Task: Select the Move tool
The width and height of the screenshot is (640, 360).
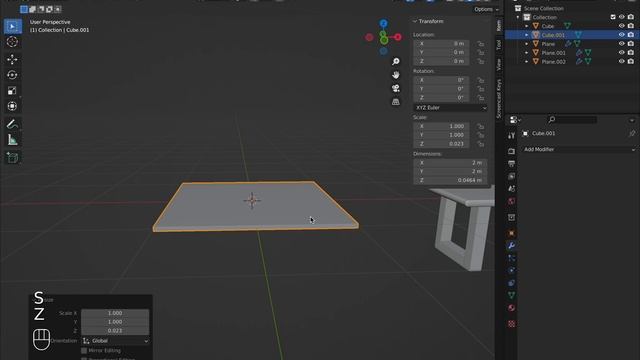Action: point(12,60)
